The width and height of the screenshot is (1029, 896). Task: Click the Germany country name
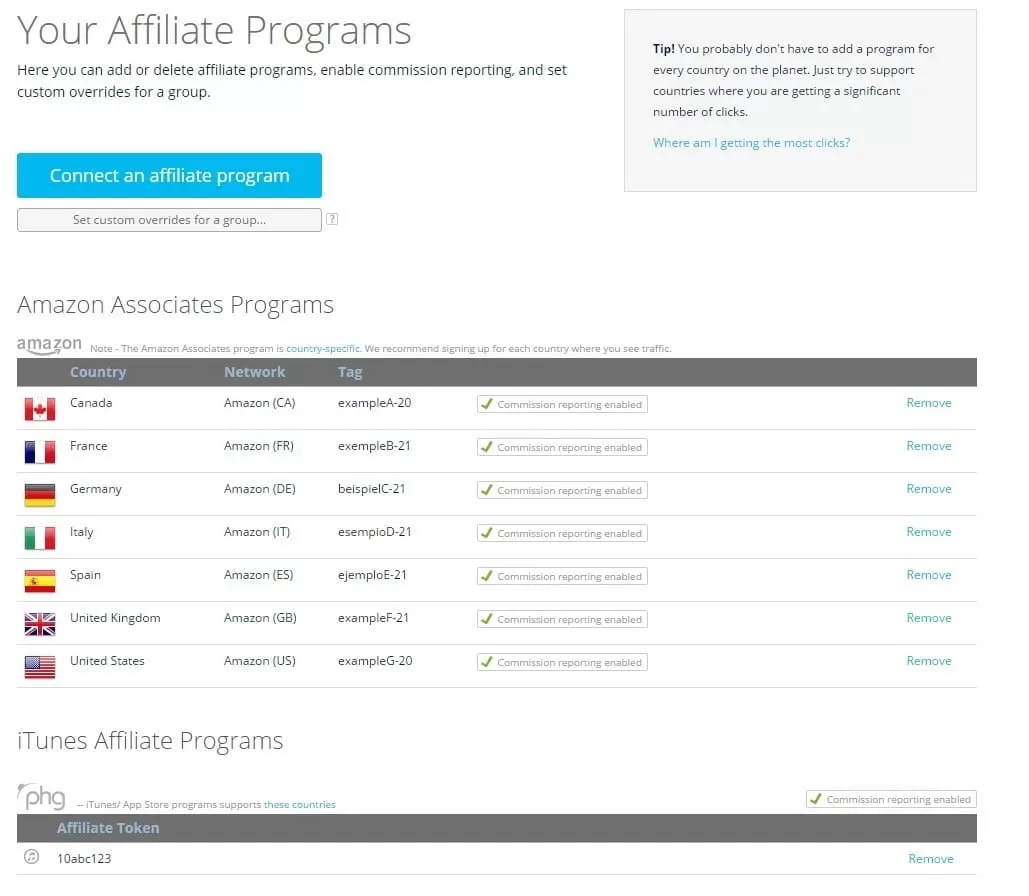coord(96,490)
